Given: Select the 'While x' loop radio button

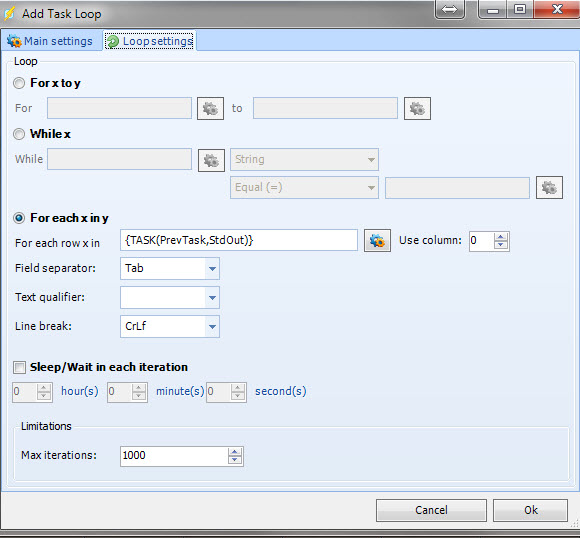Looking at the screenshot, I should (x=19, y=134).
